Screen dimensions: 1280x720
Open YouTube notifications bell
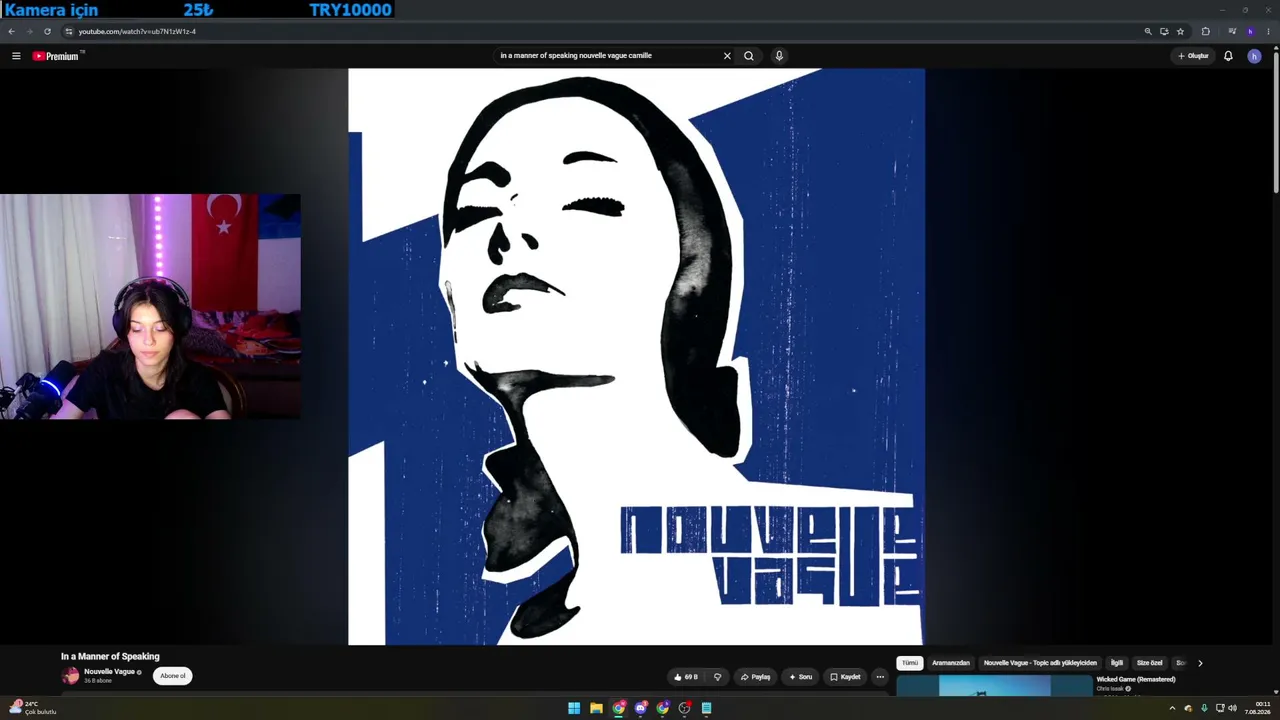(1228, 56)
